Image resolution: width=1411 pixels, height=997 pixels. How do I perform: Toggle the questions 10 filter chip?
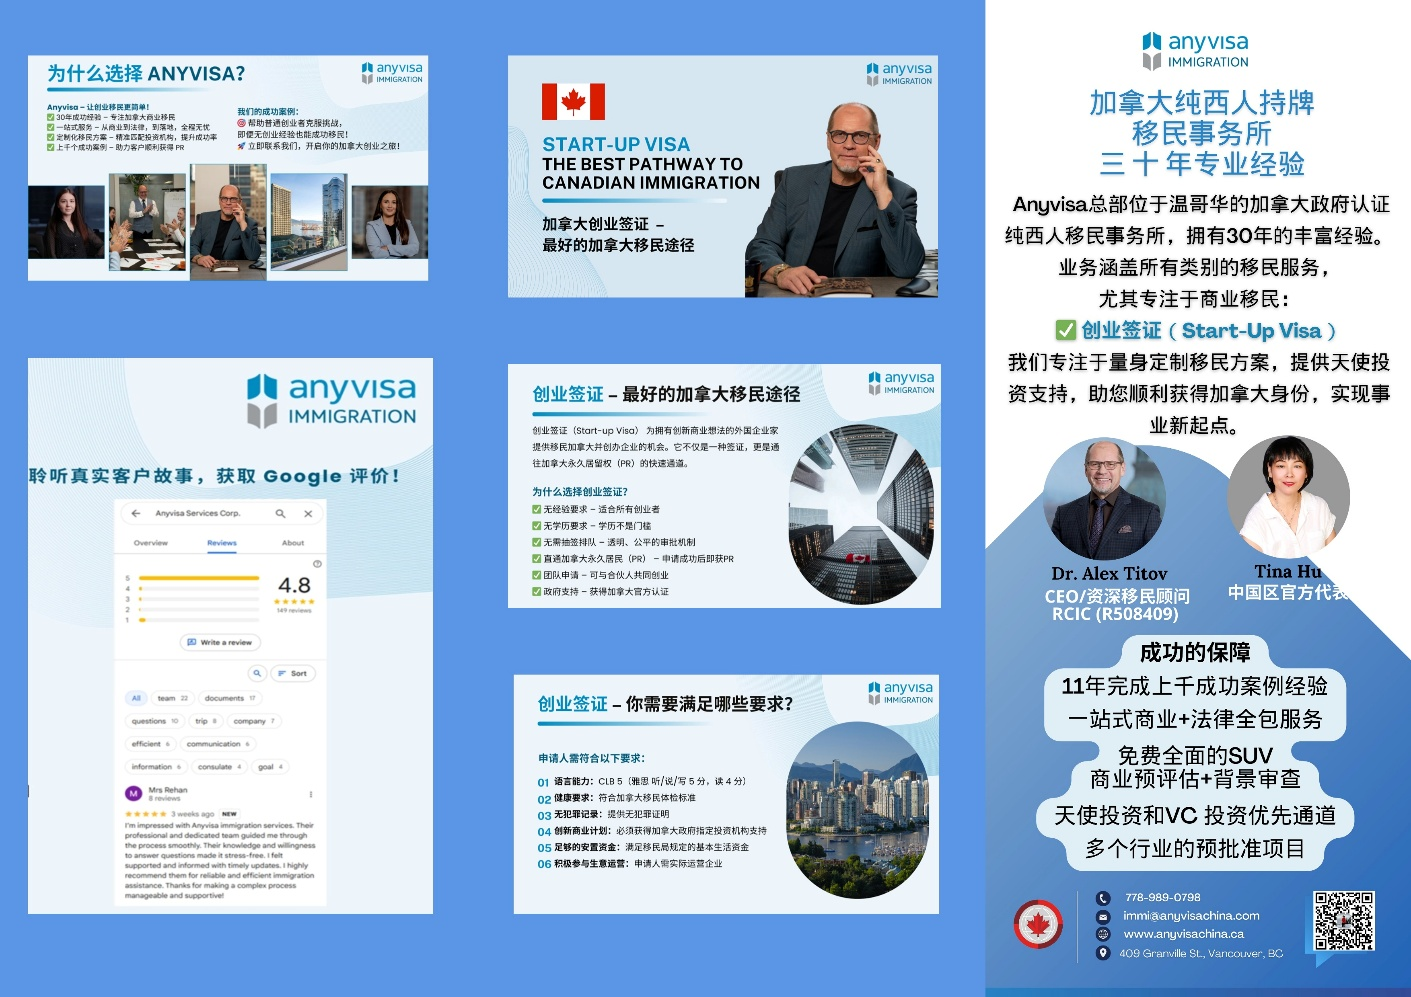tap(155, 721)
